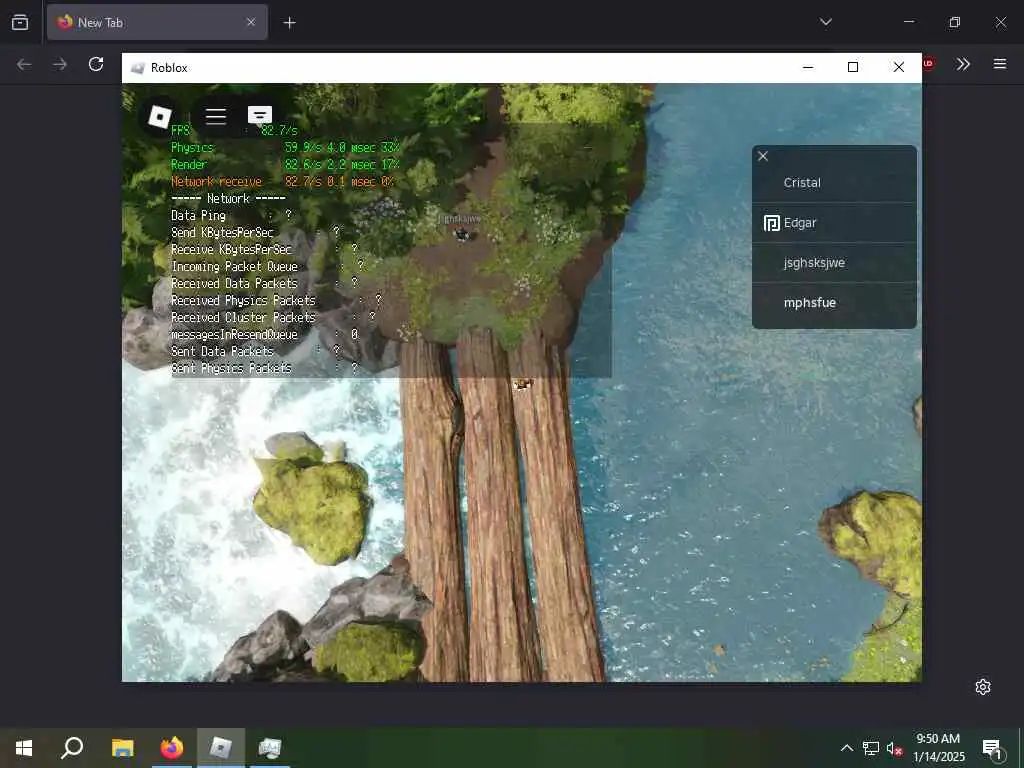Click the Receive KBytesPerSec stat line
This screenshot has width=1024, height=768.
[x=264, y=249]
